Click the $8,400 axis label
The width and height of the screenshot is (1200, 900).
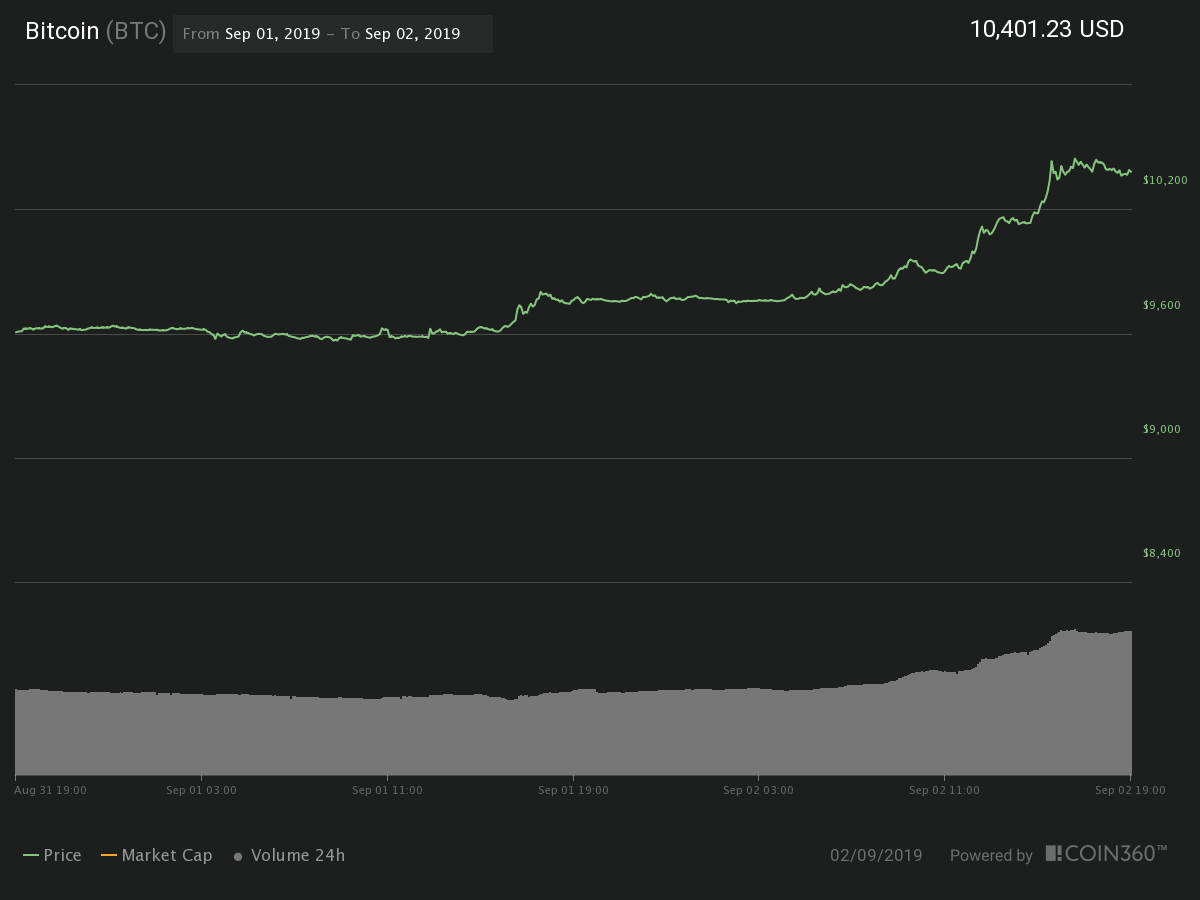click(1162, 553)
